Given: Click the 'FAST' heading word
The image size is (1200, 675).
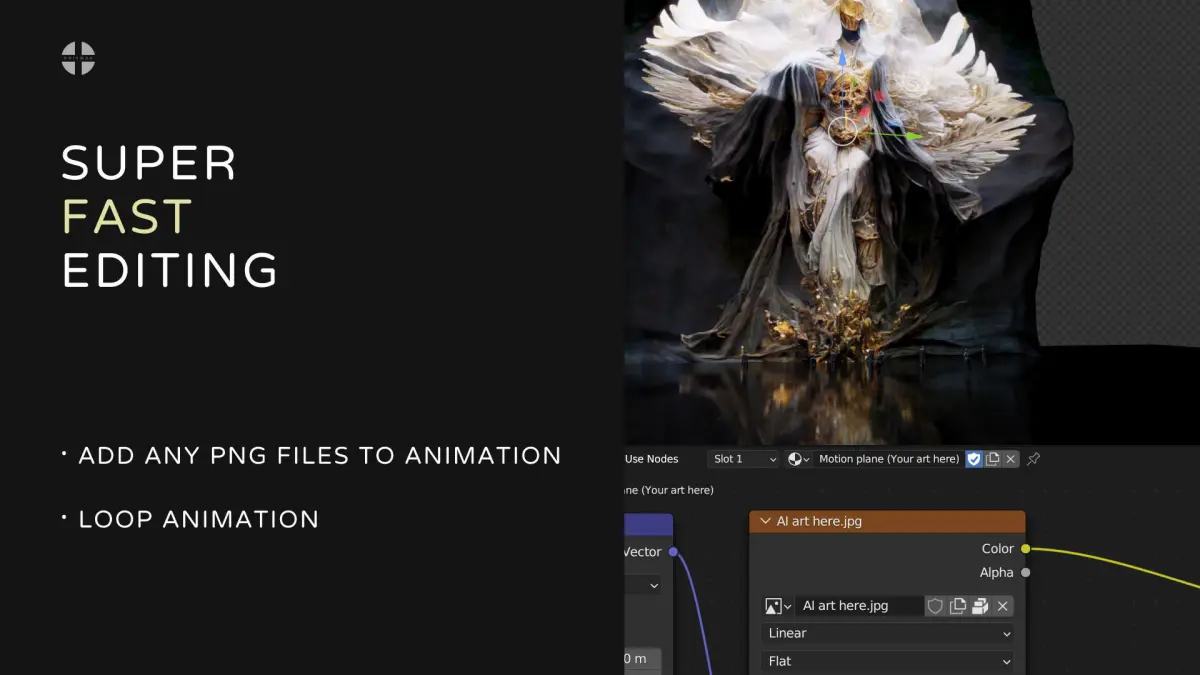Looking at the screenshot, I should point(127,217).
